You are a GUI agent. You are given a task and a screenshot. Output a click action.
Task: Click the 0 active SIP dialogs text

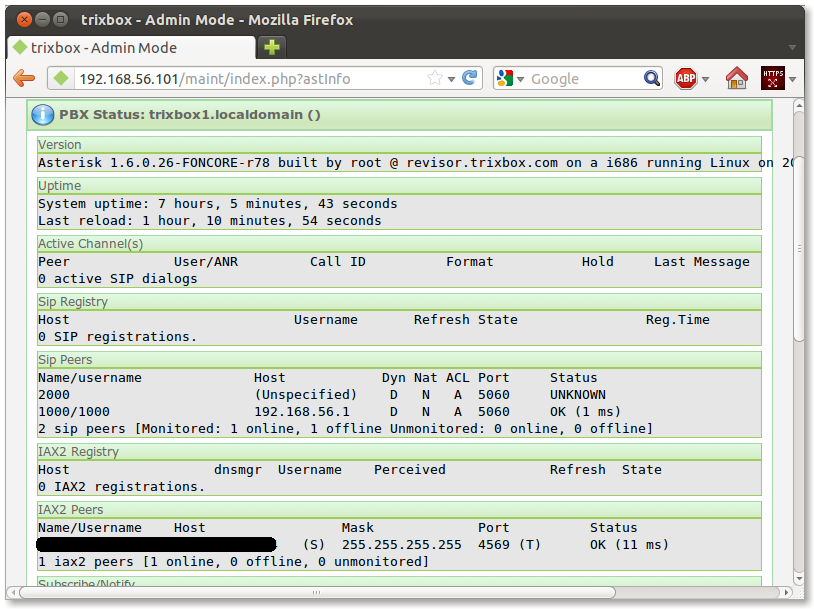[x=118, y=279]
